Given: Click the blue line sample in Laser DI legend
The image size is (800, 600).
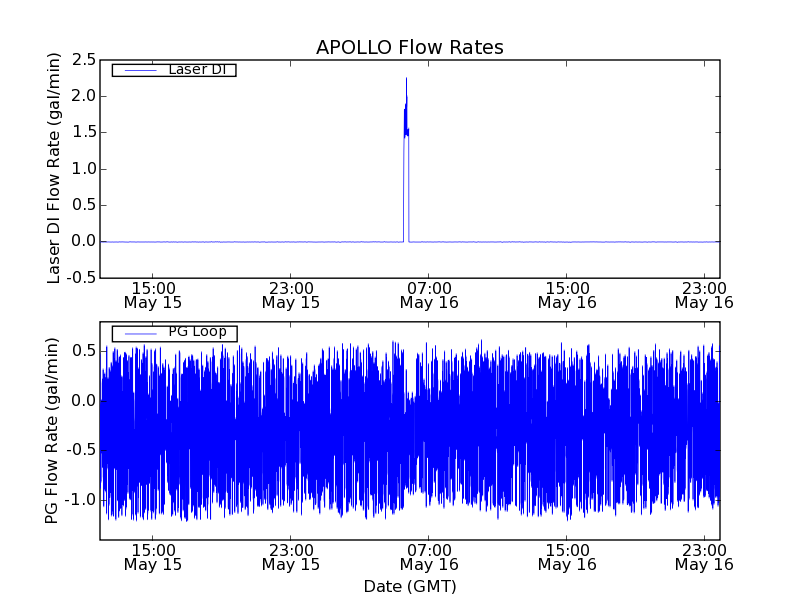Looking at the screenshot, I should (x=139, y=70).
